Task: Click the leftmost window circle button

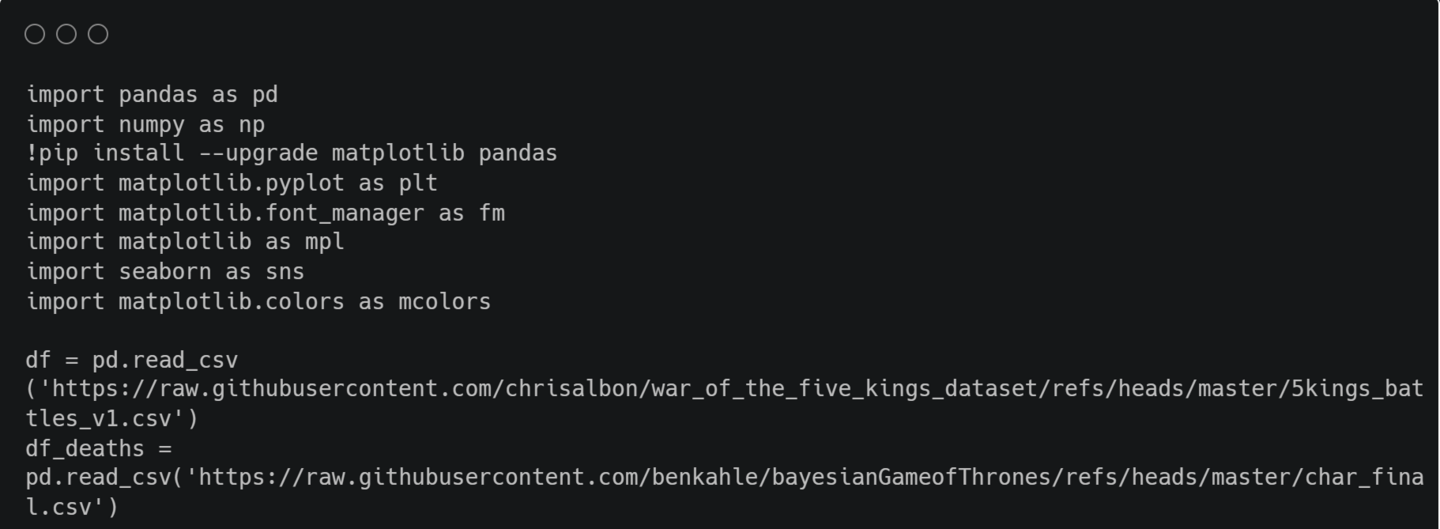Action: (35, 35)
